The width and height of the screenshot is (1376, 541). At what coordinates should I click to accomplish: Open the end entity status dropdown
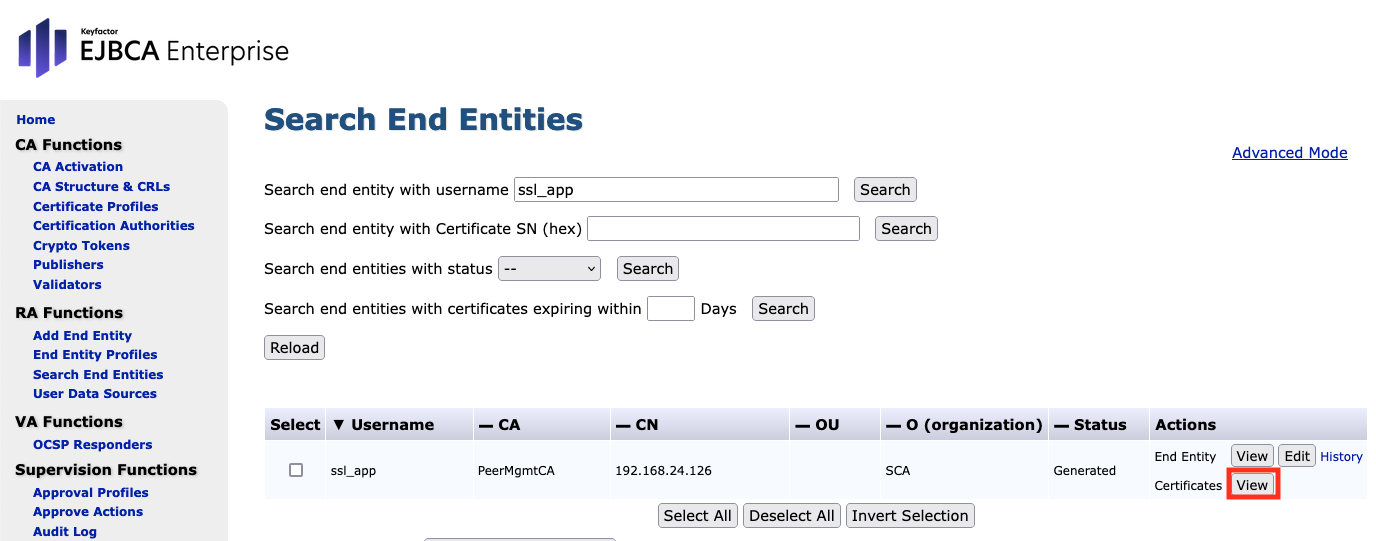549,268
